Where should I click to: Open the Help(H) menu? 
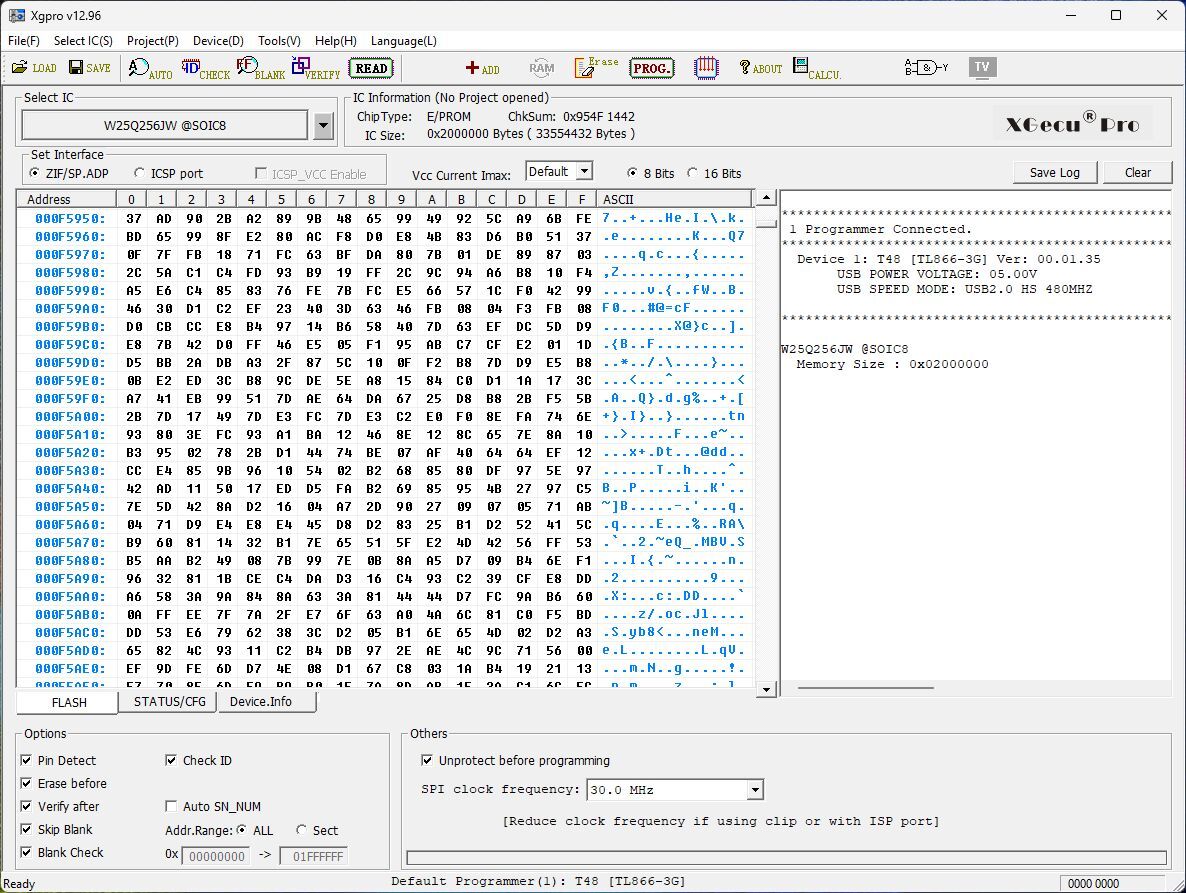point(336,41)
